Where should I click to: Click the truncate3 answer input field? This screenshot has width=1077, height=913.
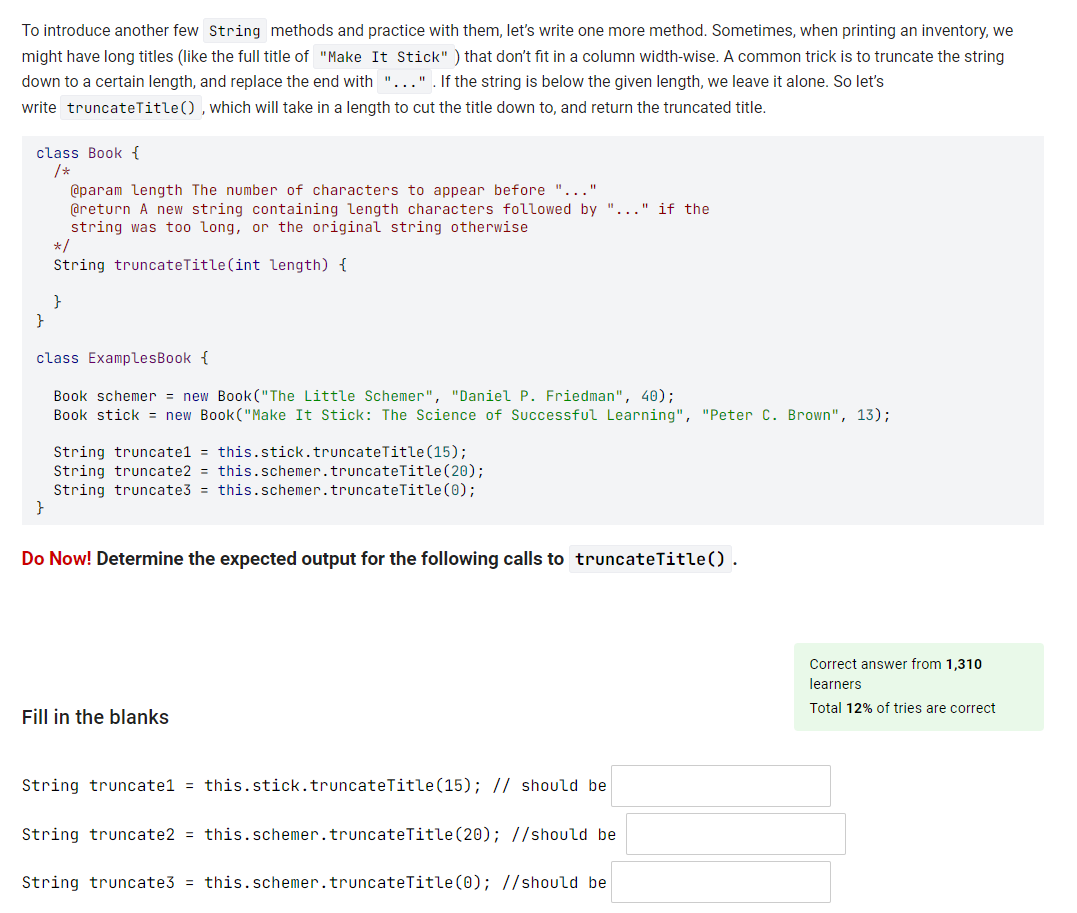(720, 881)
